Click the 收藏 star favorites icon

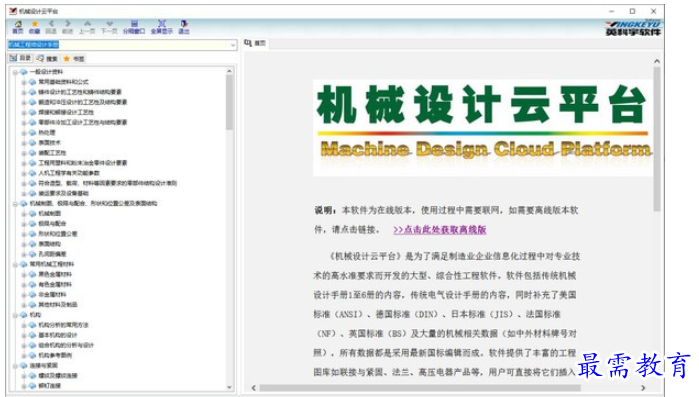pos(34,27)
